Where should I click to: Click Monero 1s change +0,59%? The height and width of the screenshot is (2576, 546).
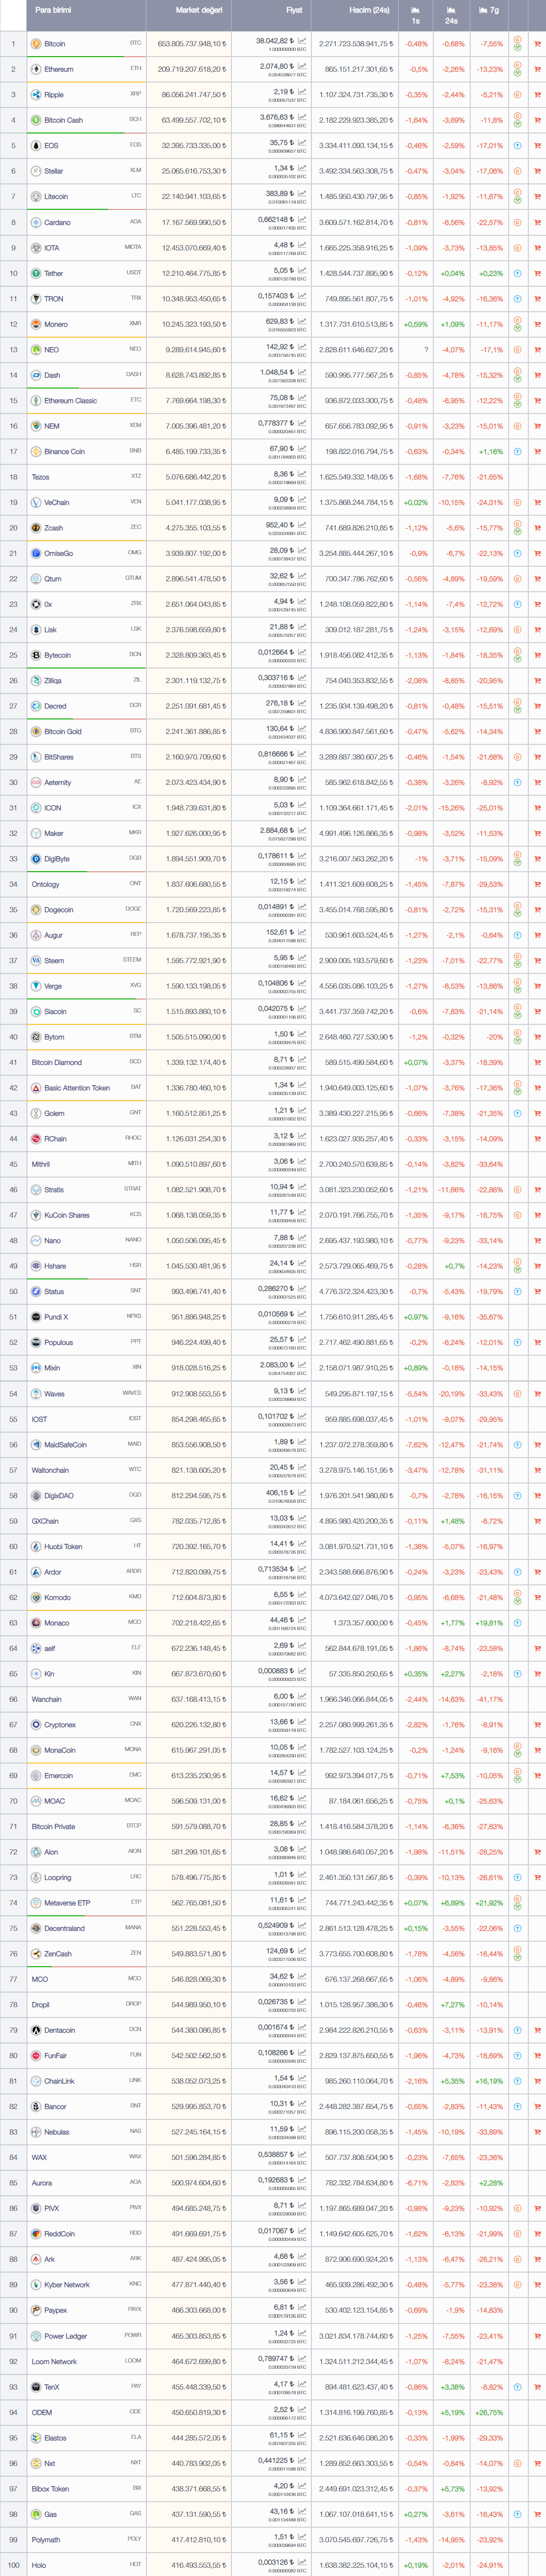[415, 324]
